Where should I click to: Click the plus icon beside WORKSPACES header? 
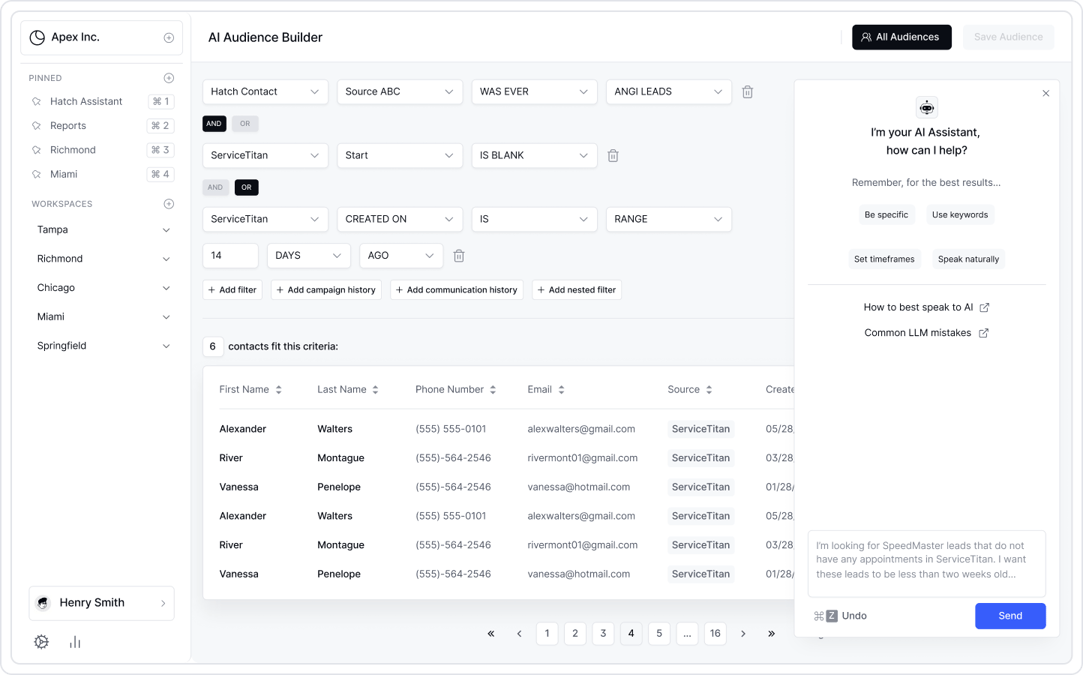169,203
